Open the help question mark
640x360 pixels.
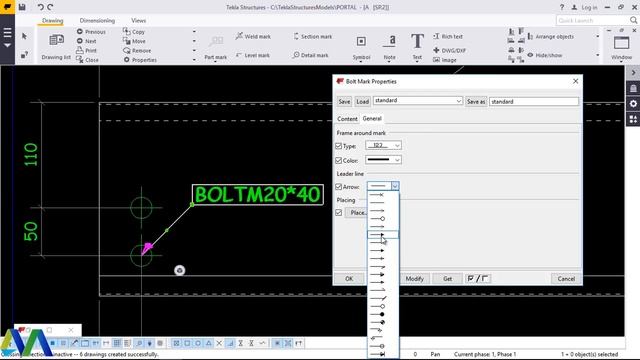[562, 7]
